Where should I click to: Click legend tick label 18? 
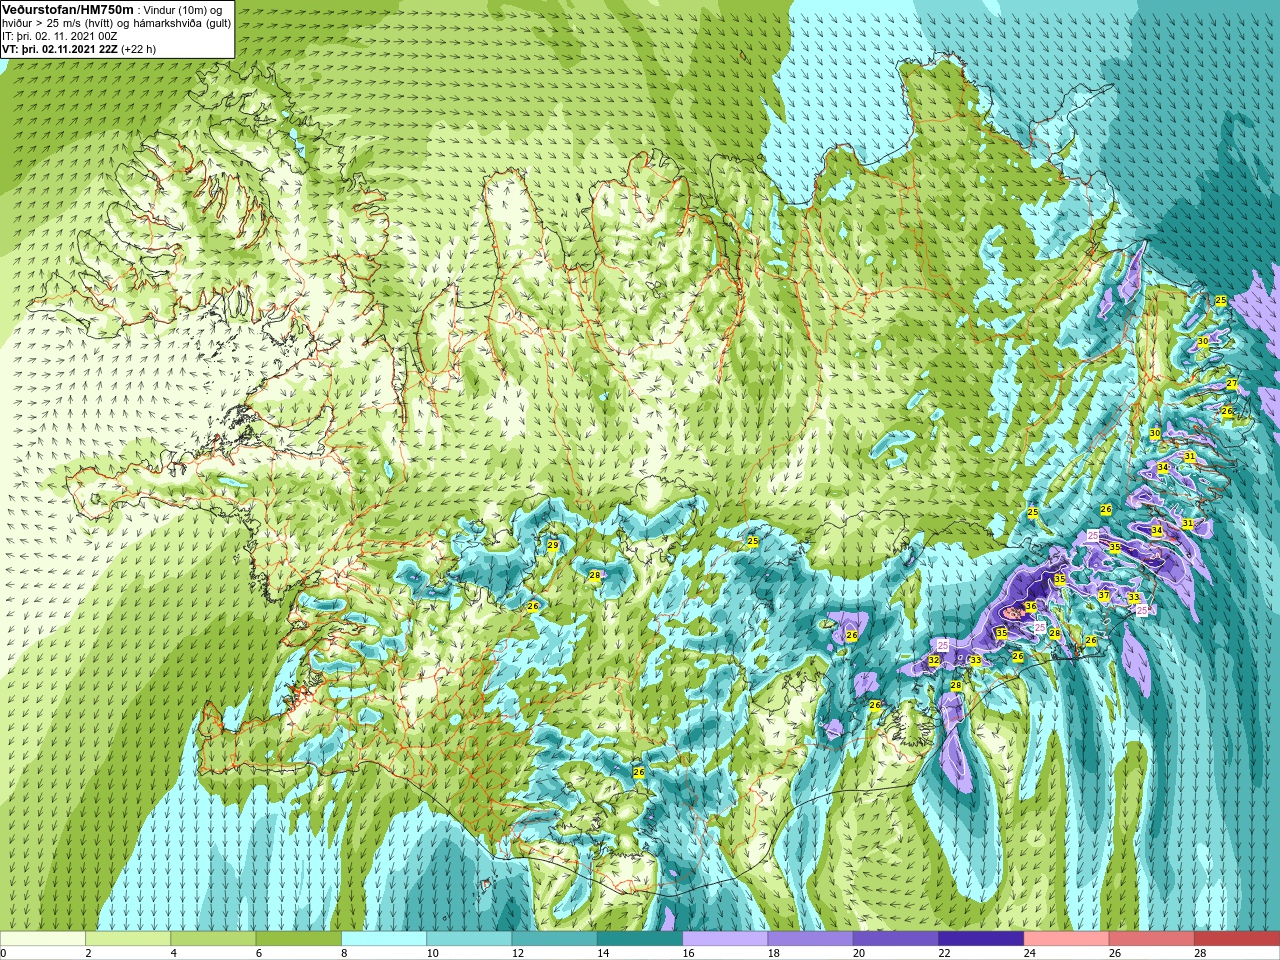(x=774, y=953)
